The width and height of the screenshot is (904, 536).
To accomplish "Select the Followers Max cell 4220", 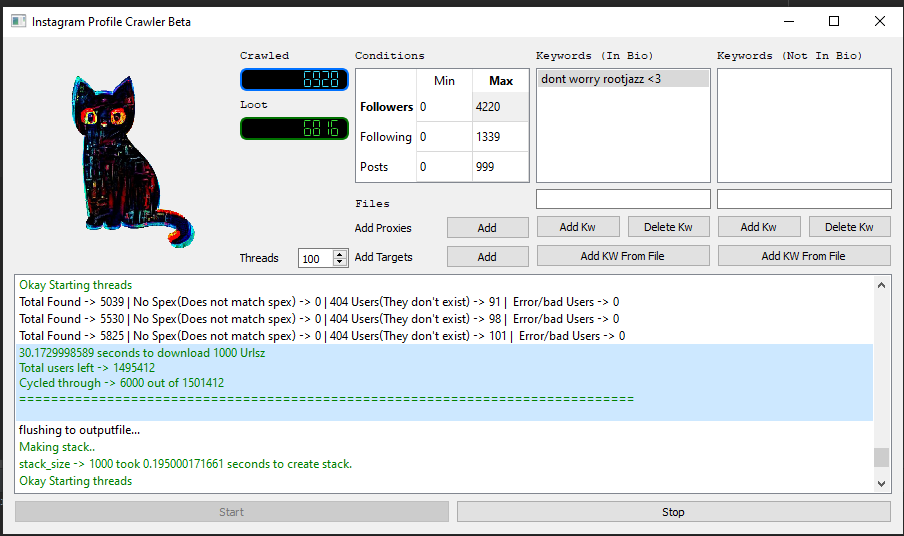I will pos(500,107).
